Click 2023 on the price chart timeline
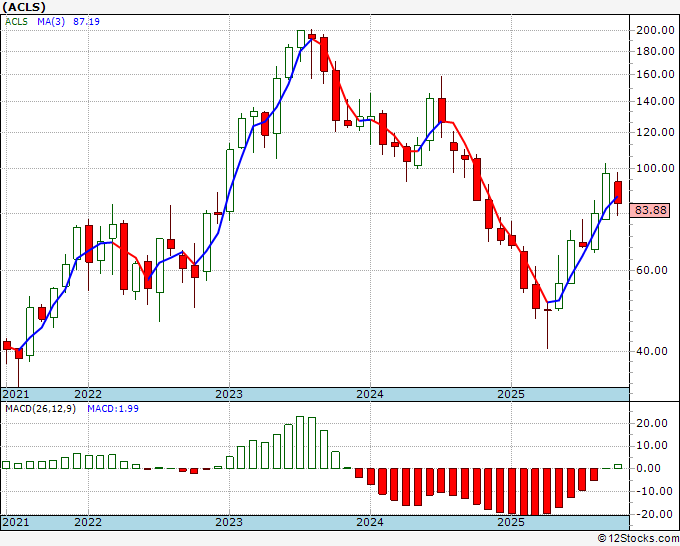 (x=229, y=394)
